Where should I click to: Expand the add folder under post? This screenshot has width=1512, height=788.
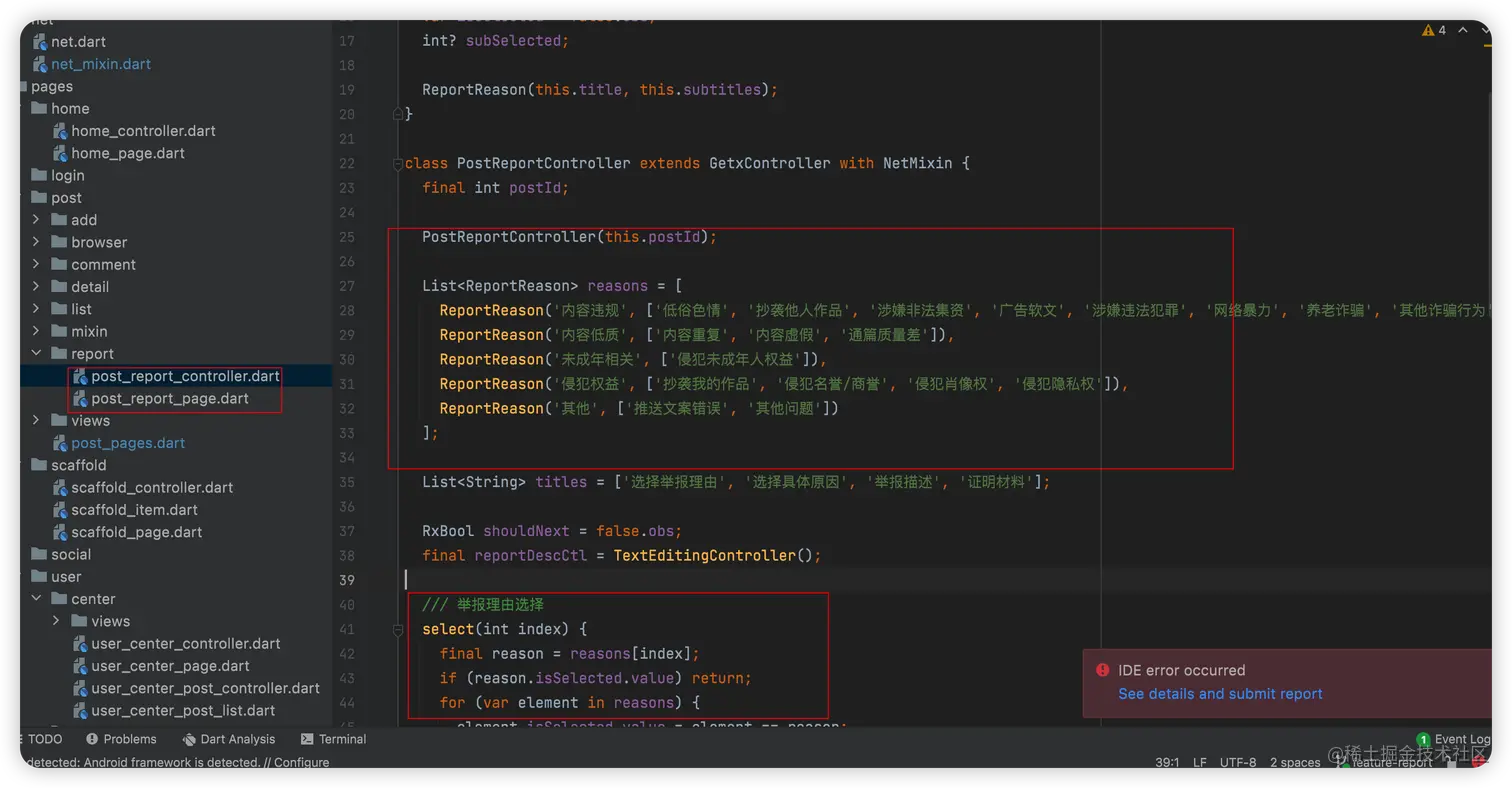36,220
